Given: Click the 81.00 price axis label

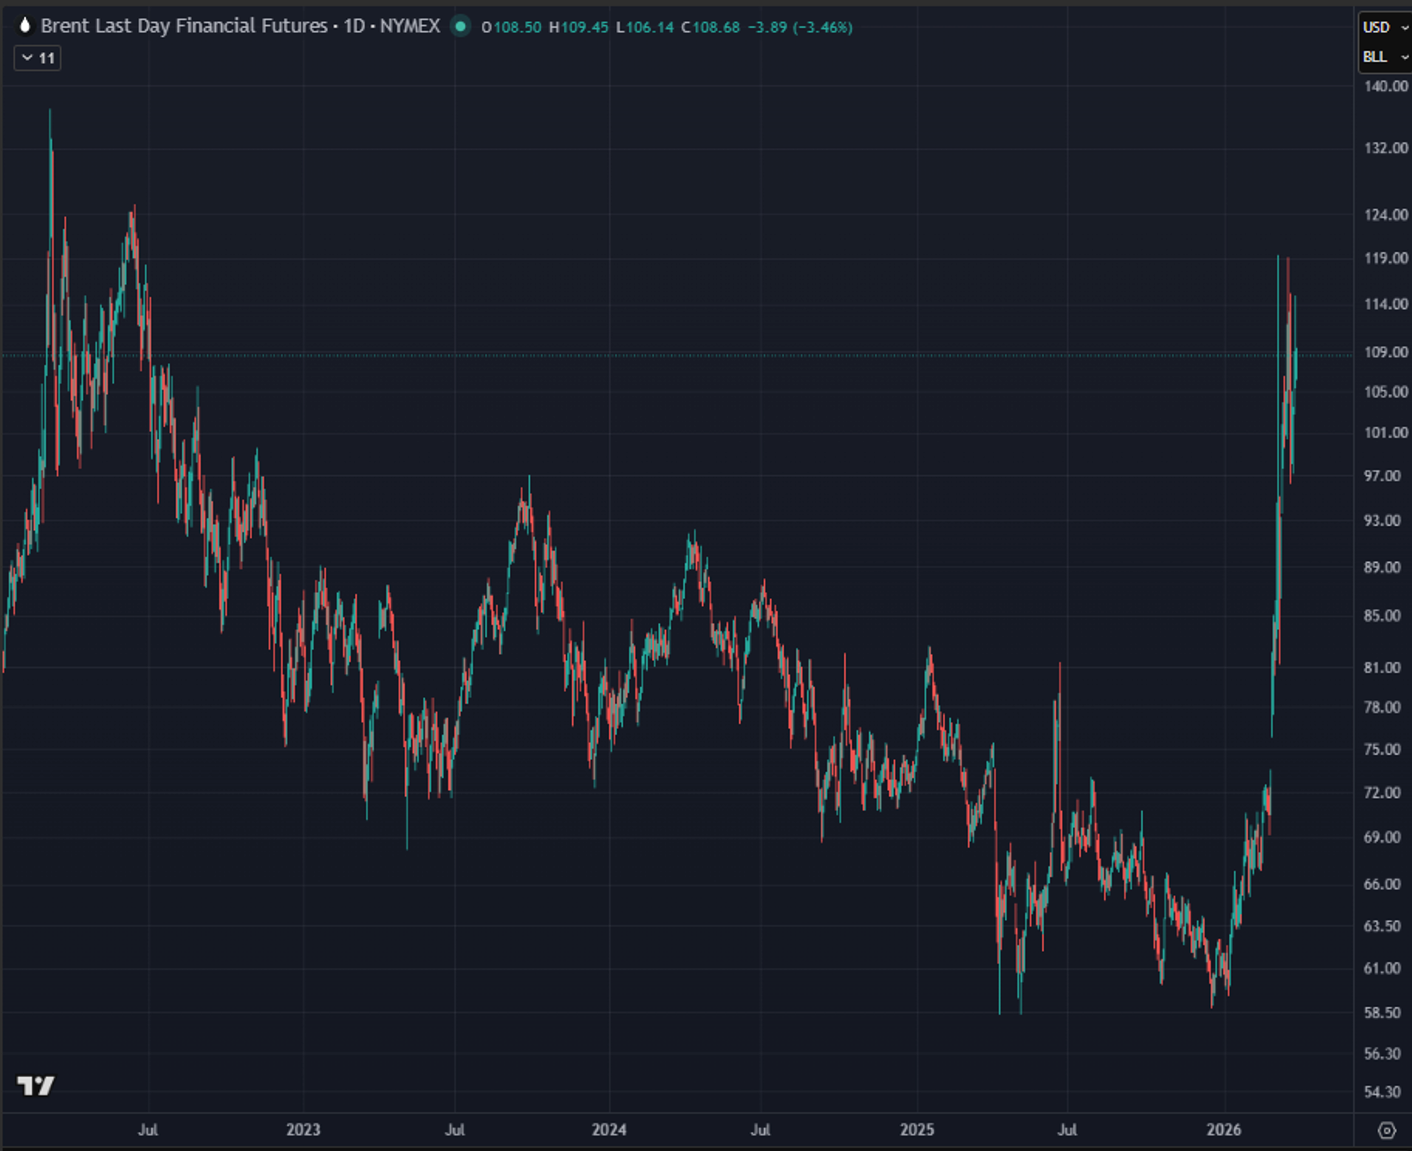Looking at the screenshot, I should tap(1383, 668).
